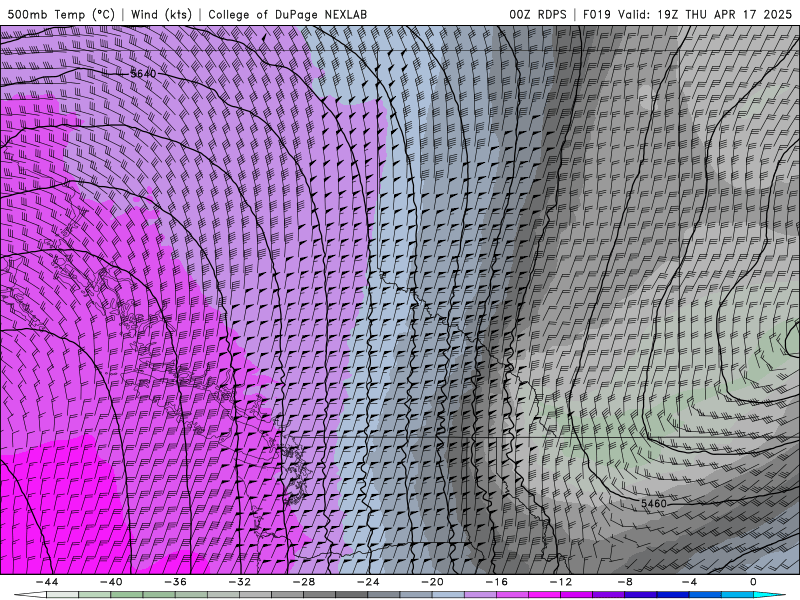The image size is (800, 600).
Task: Click the '-20' color scale label
Action: coord(432,582)
